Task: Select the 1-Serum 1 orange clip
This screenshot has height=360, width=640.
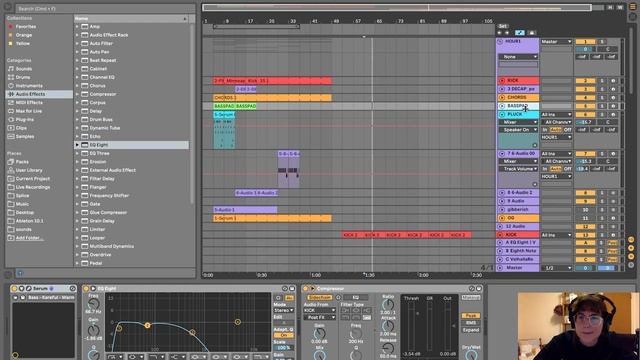Action: [272, 218]
